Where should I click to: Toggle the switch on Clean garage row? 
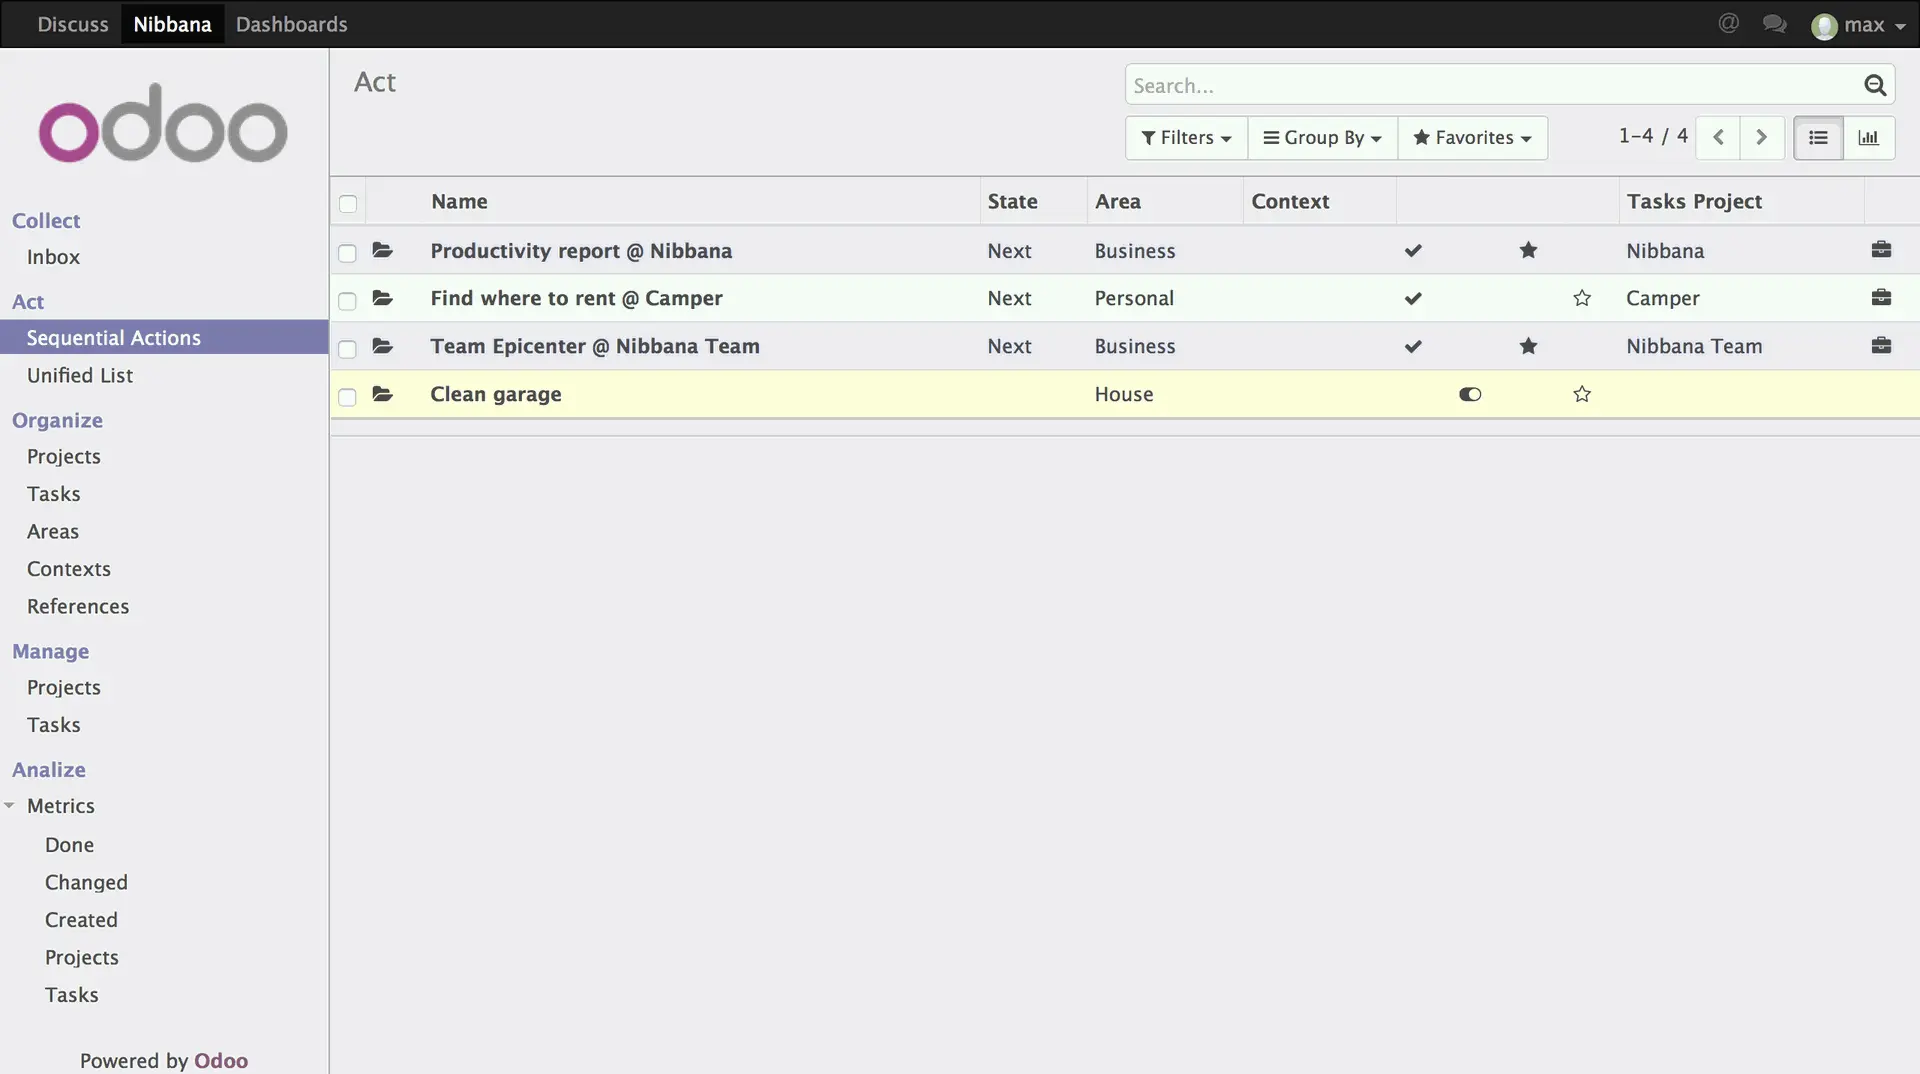1469,394
